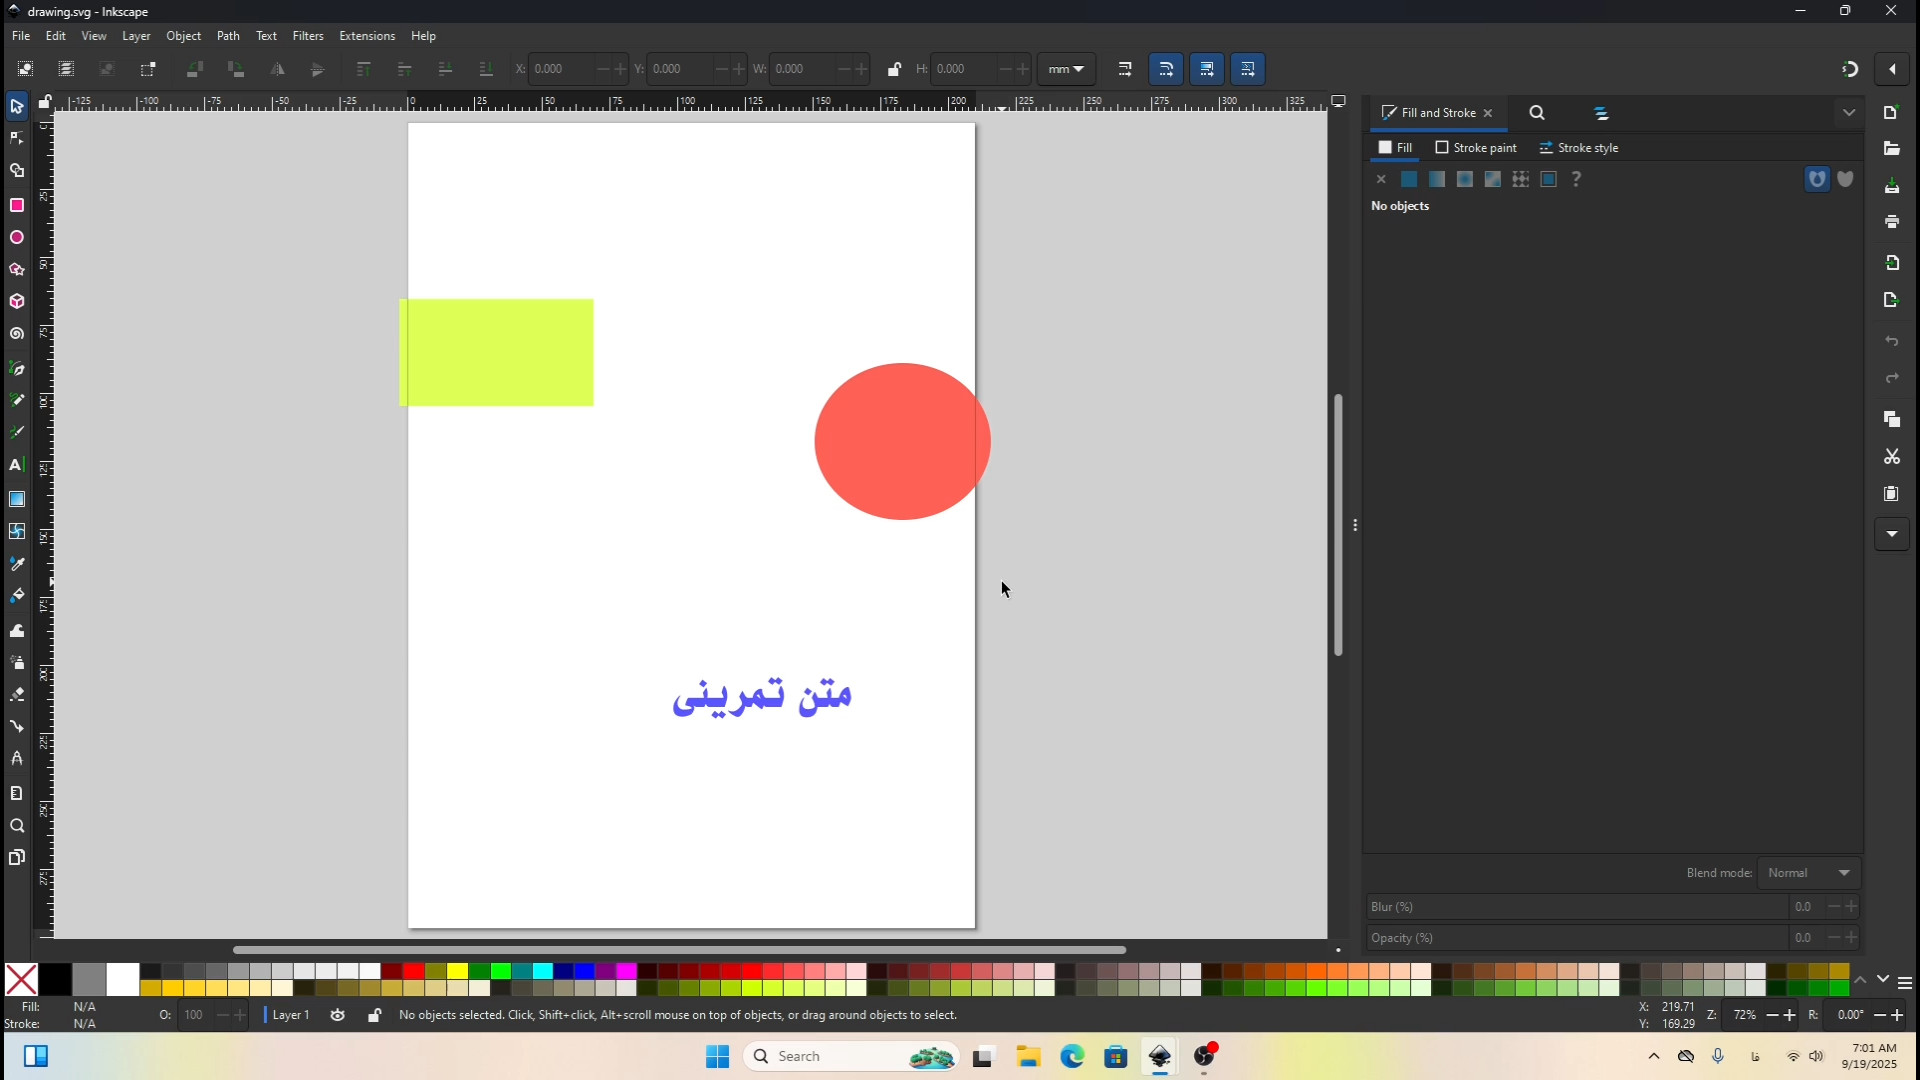Image resolution: width=1920 pixels, height=1080 pixels.
Task: Select the Eraser tool
Action: click(17, 694)
